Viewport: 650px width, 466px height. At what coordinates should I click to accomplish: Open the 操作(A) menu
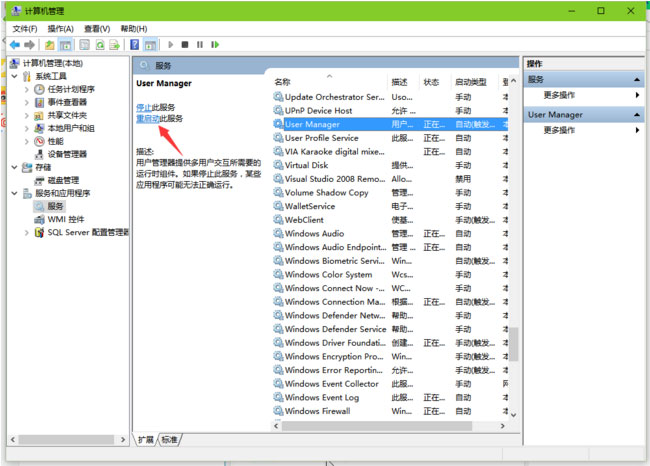point(61,29)
